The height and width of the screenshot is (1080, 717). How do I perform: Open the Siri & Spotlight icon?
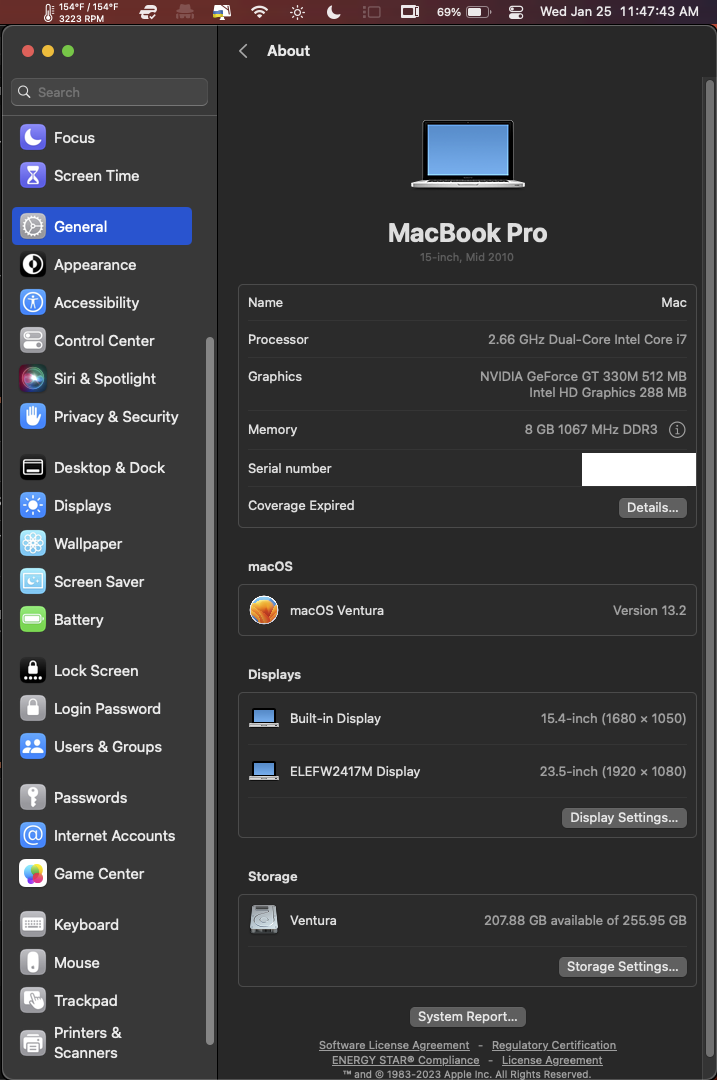pos(32,378)
